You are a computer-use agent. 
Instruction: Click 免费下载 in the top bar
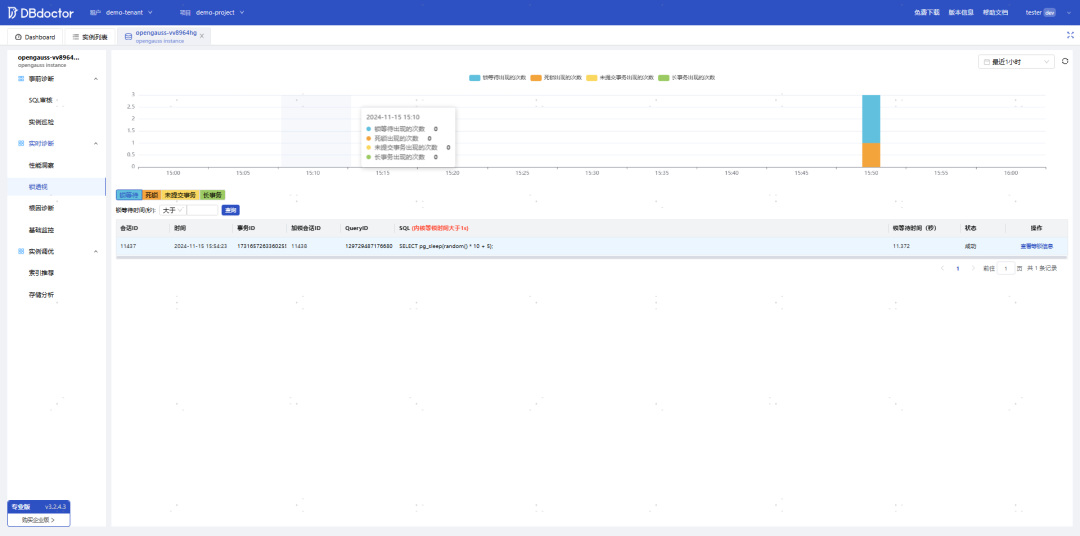(x=926, y=12)
